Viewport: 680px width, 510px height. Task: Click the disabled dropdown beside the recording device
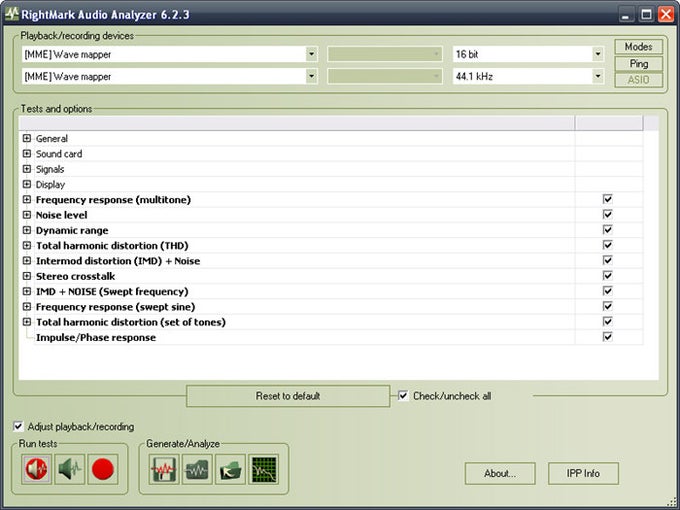pyautogui.click(x=385, y=76)
